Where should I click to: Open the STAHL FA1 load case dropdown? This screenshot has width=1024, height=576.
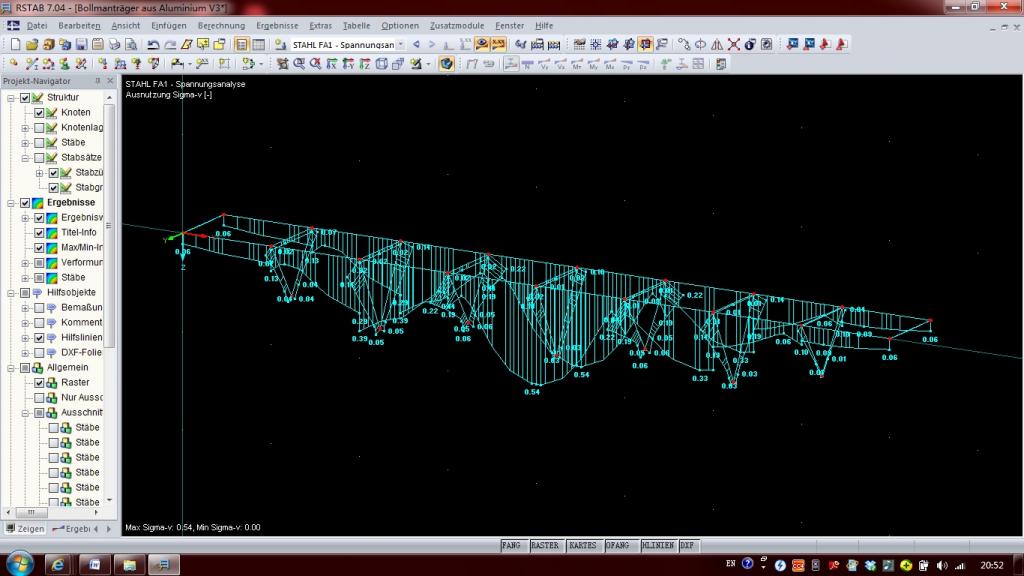pos(401,44)
